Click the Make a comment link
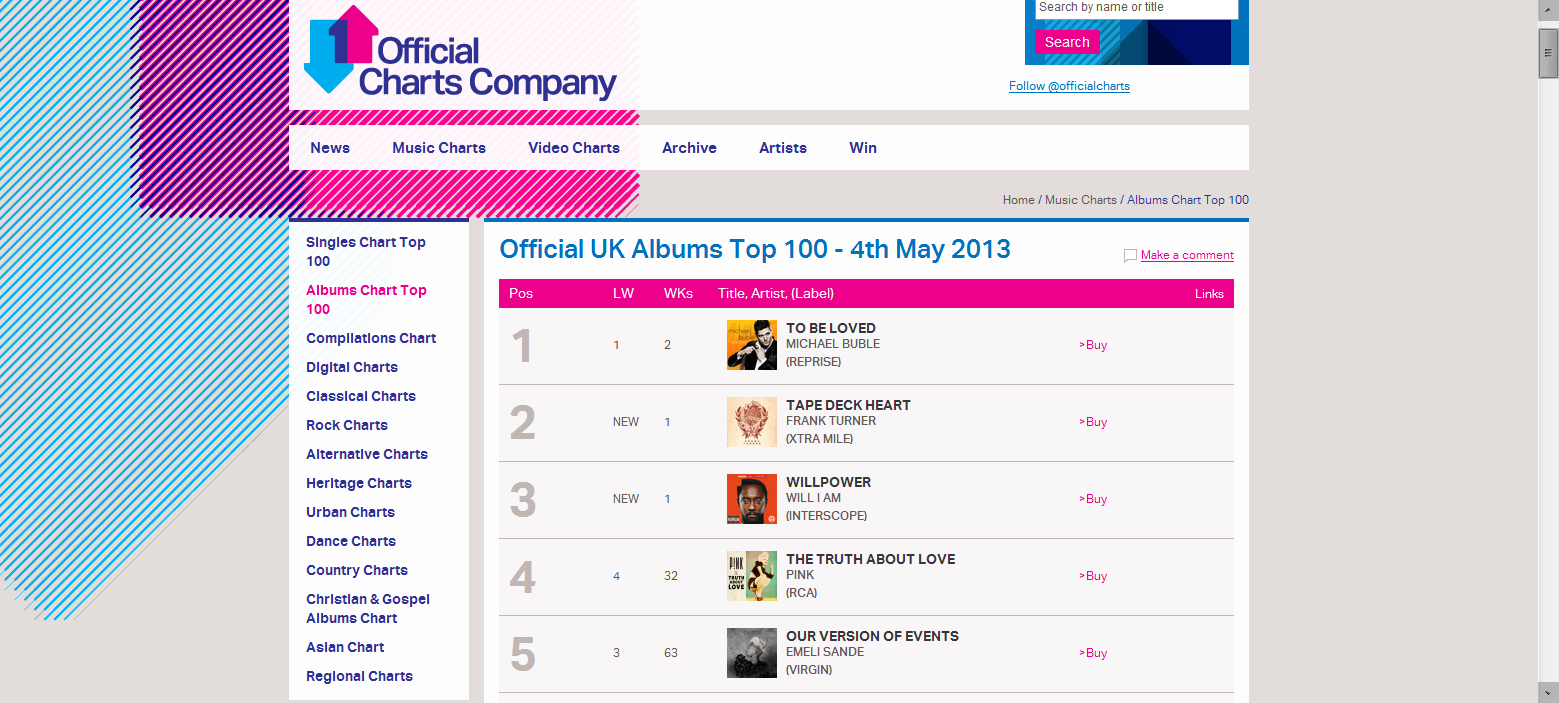The image size is (1559, 703). point(1187,255)
